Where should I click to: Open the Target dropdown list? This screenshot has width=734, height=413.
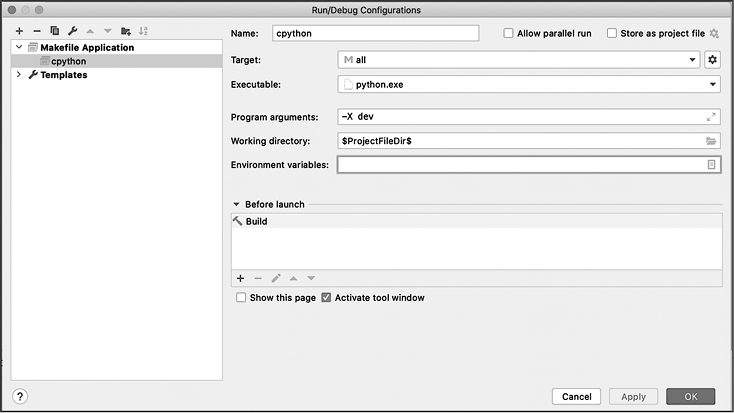[693, 60]
